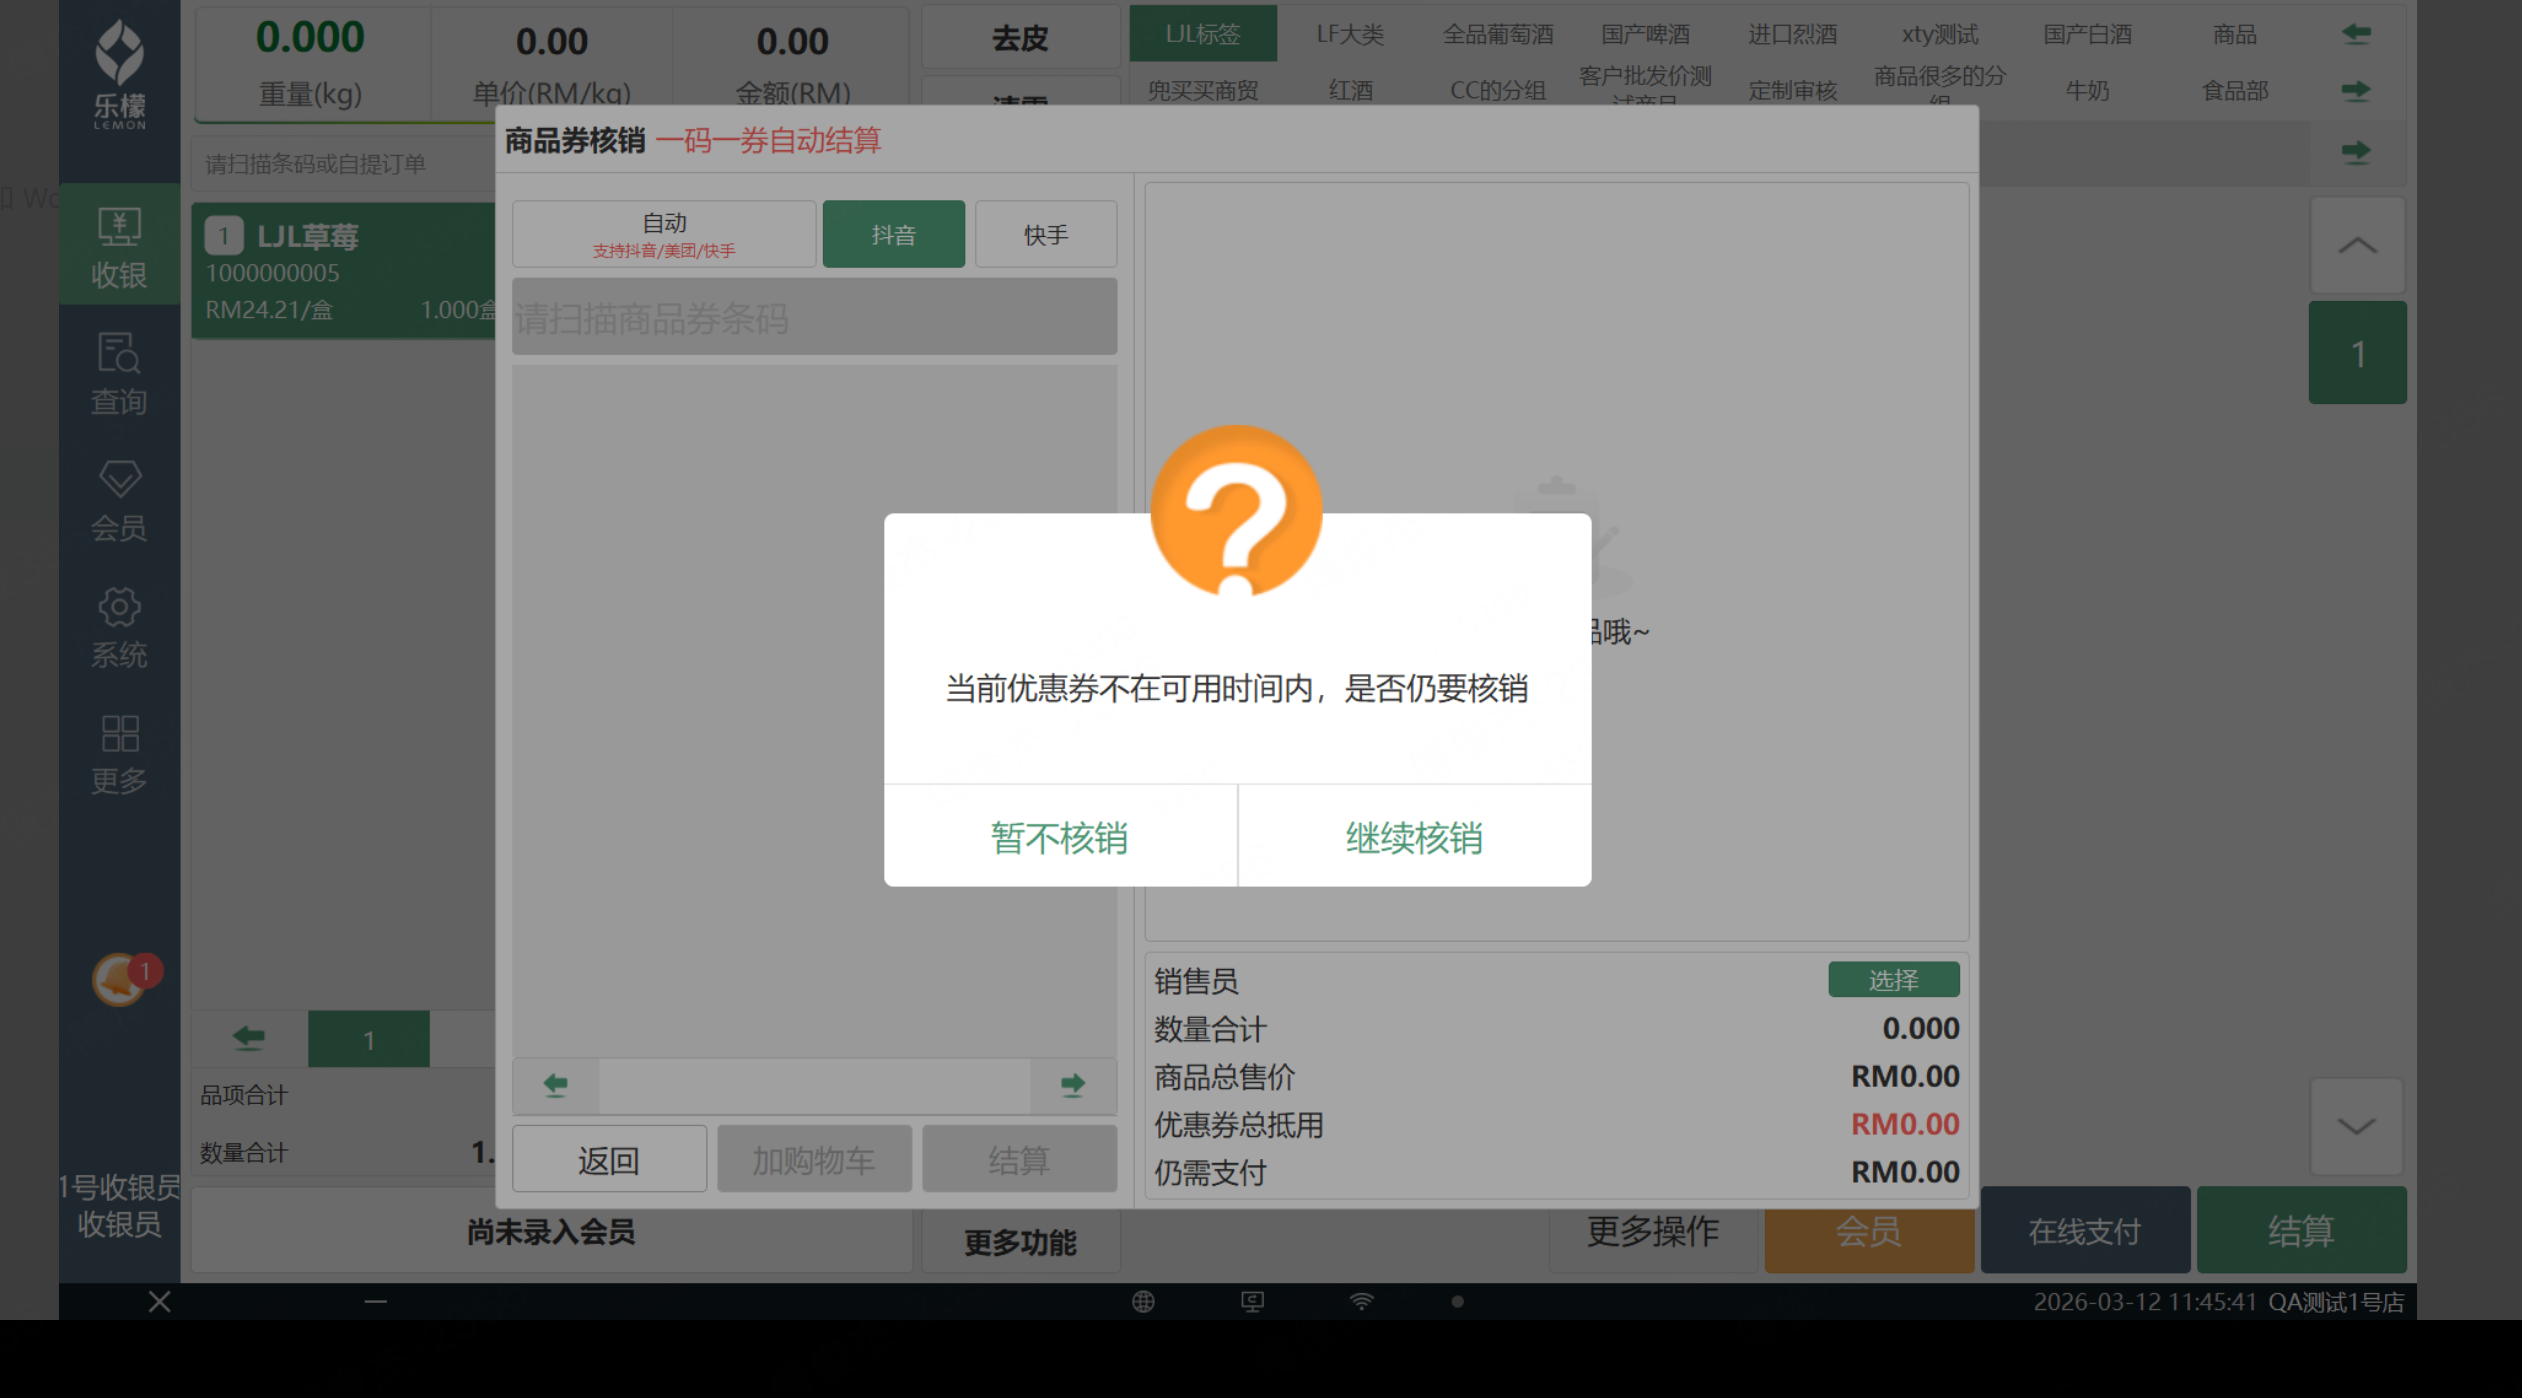Click 暂不核销 to cancel redemption
Image resolution: width=2522 pixels, height=1398 pixels.
click(x=1059, y=837)
